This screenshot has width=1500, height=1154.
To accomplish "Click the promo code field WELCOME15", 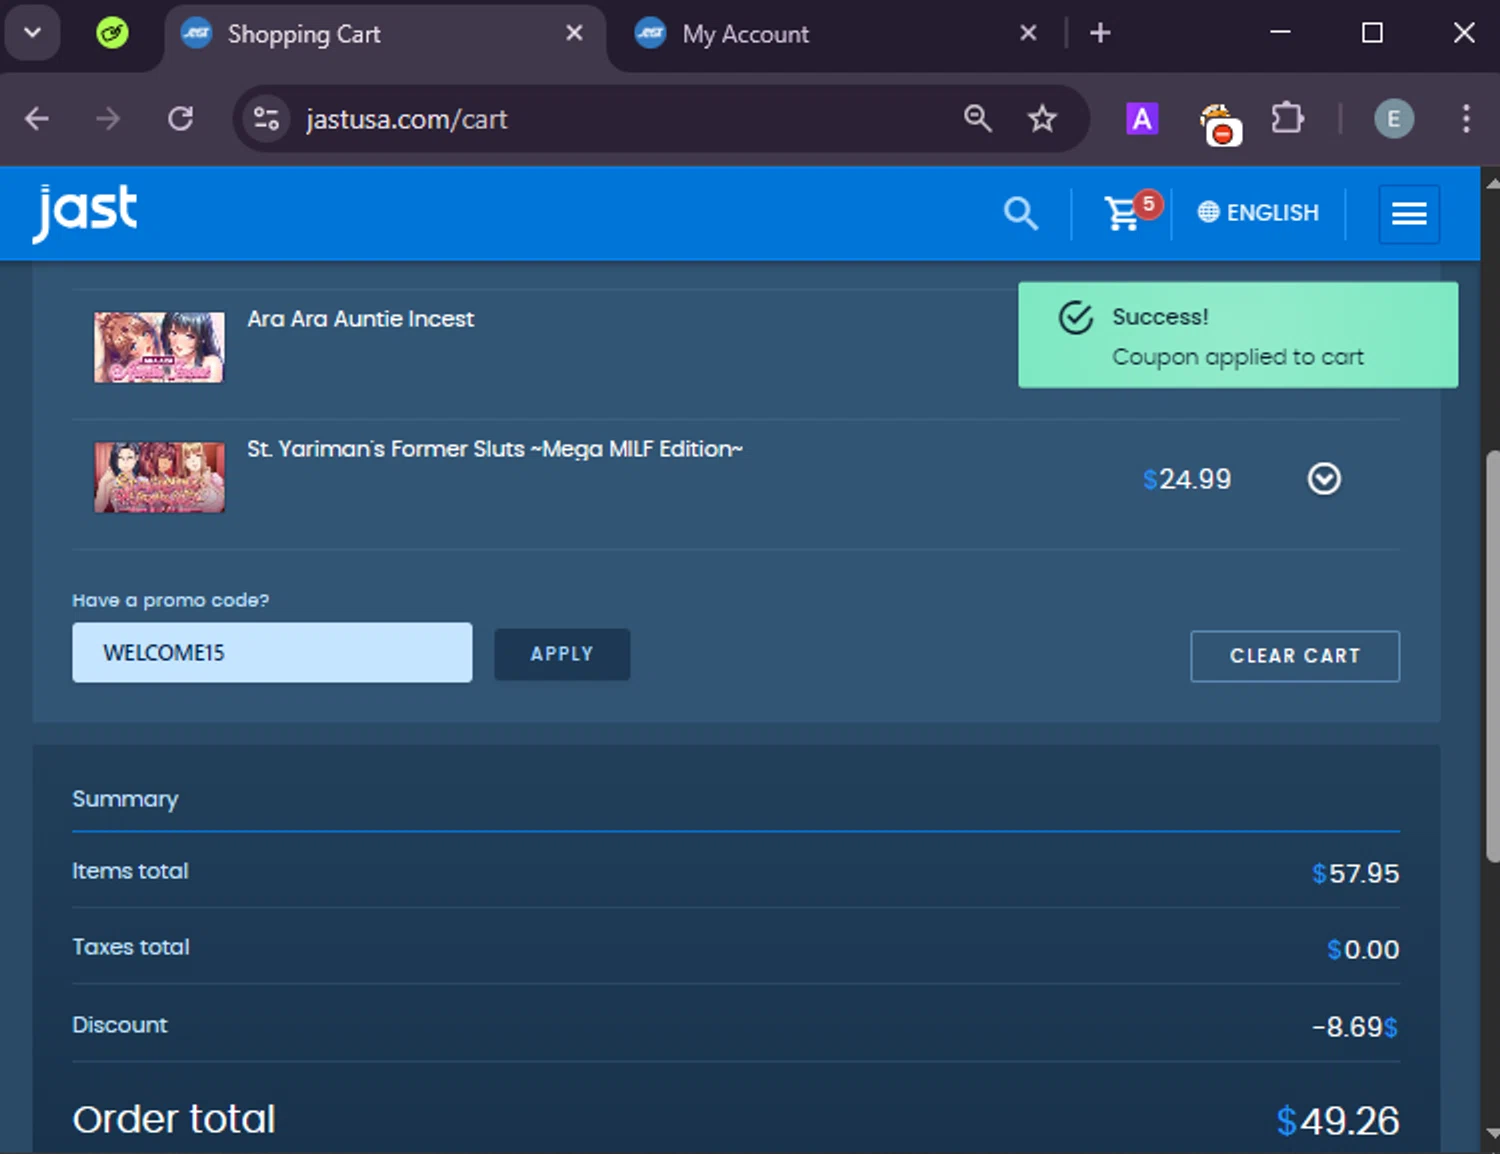I will [272, 653].
